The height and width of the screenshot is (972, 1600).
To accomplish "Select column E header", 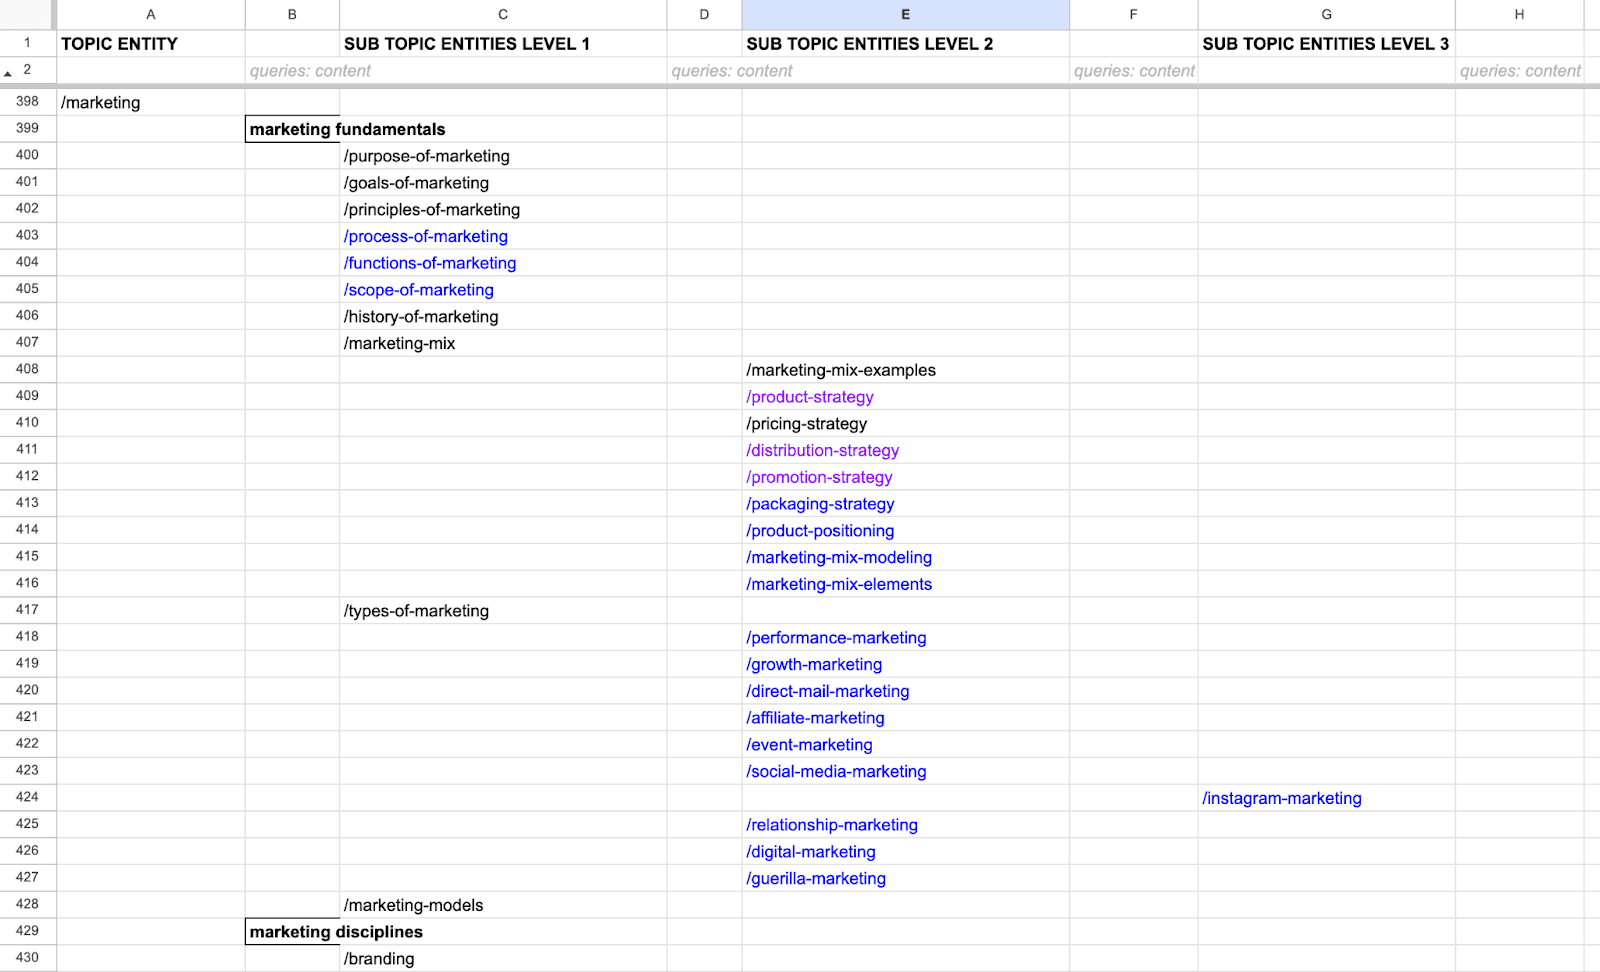I will click(905, 14).
